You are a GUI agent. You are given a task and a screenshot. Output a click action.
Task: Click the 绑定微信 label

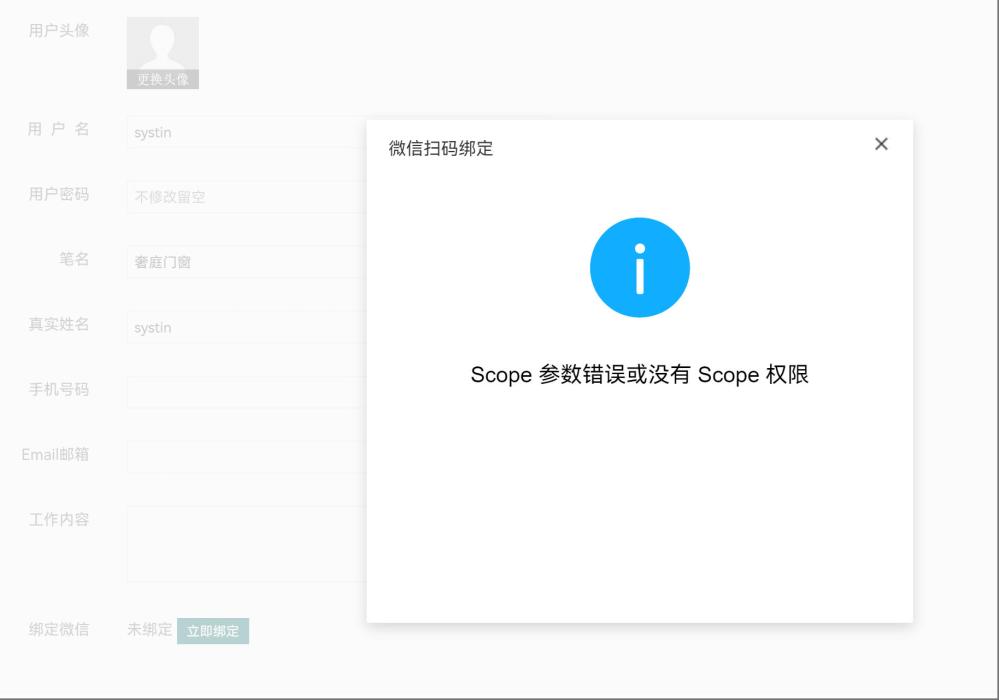pos(59,630)
